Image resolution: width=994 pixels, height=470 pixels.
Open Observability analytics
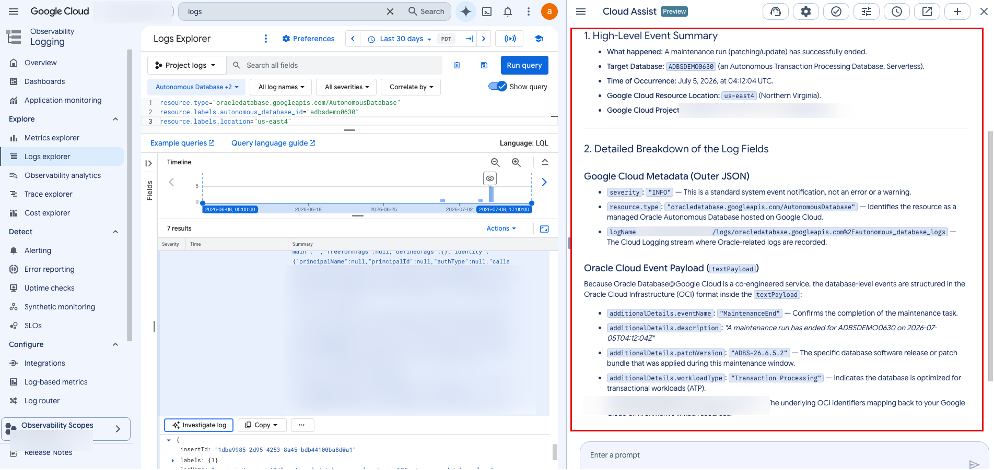[x=62, y=175]
